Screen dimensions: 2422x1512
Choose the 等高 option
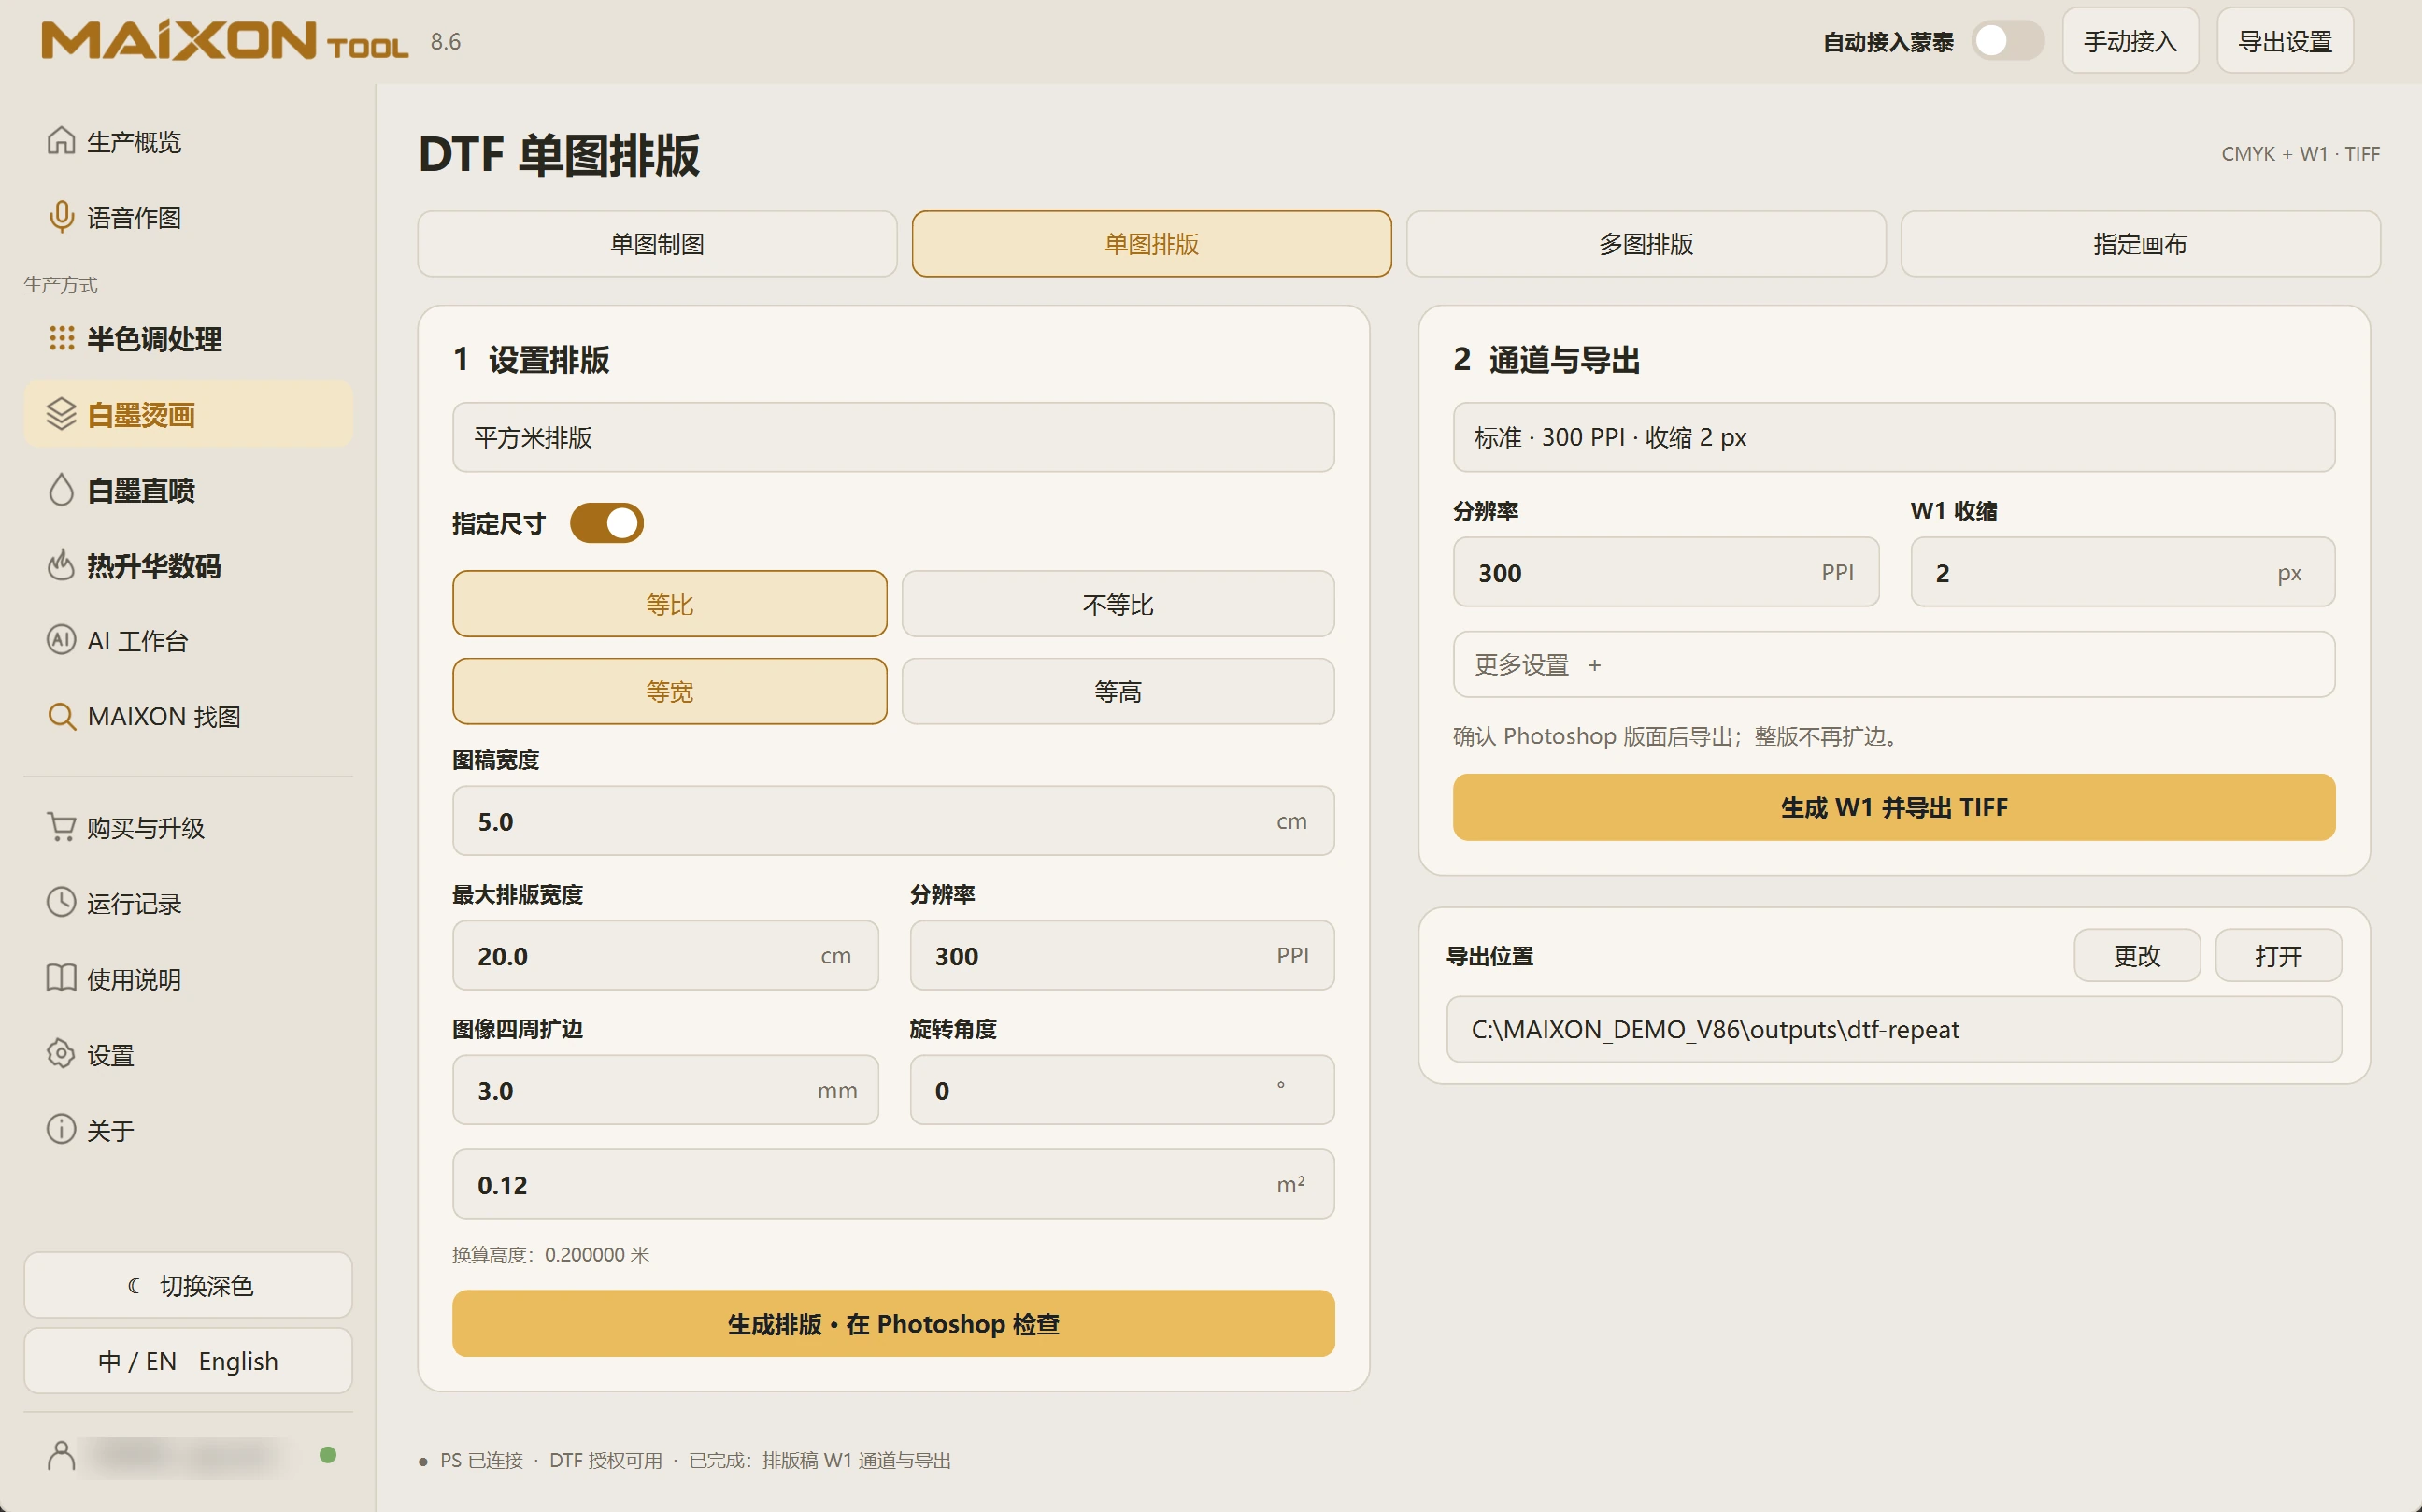(1117, 691)
